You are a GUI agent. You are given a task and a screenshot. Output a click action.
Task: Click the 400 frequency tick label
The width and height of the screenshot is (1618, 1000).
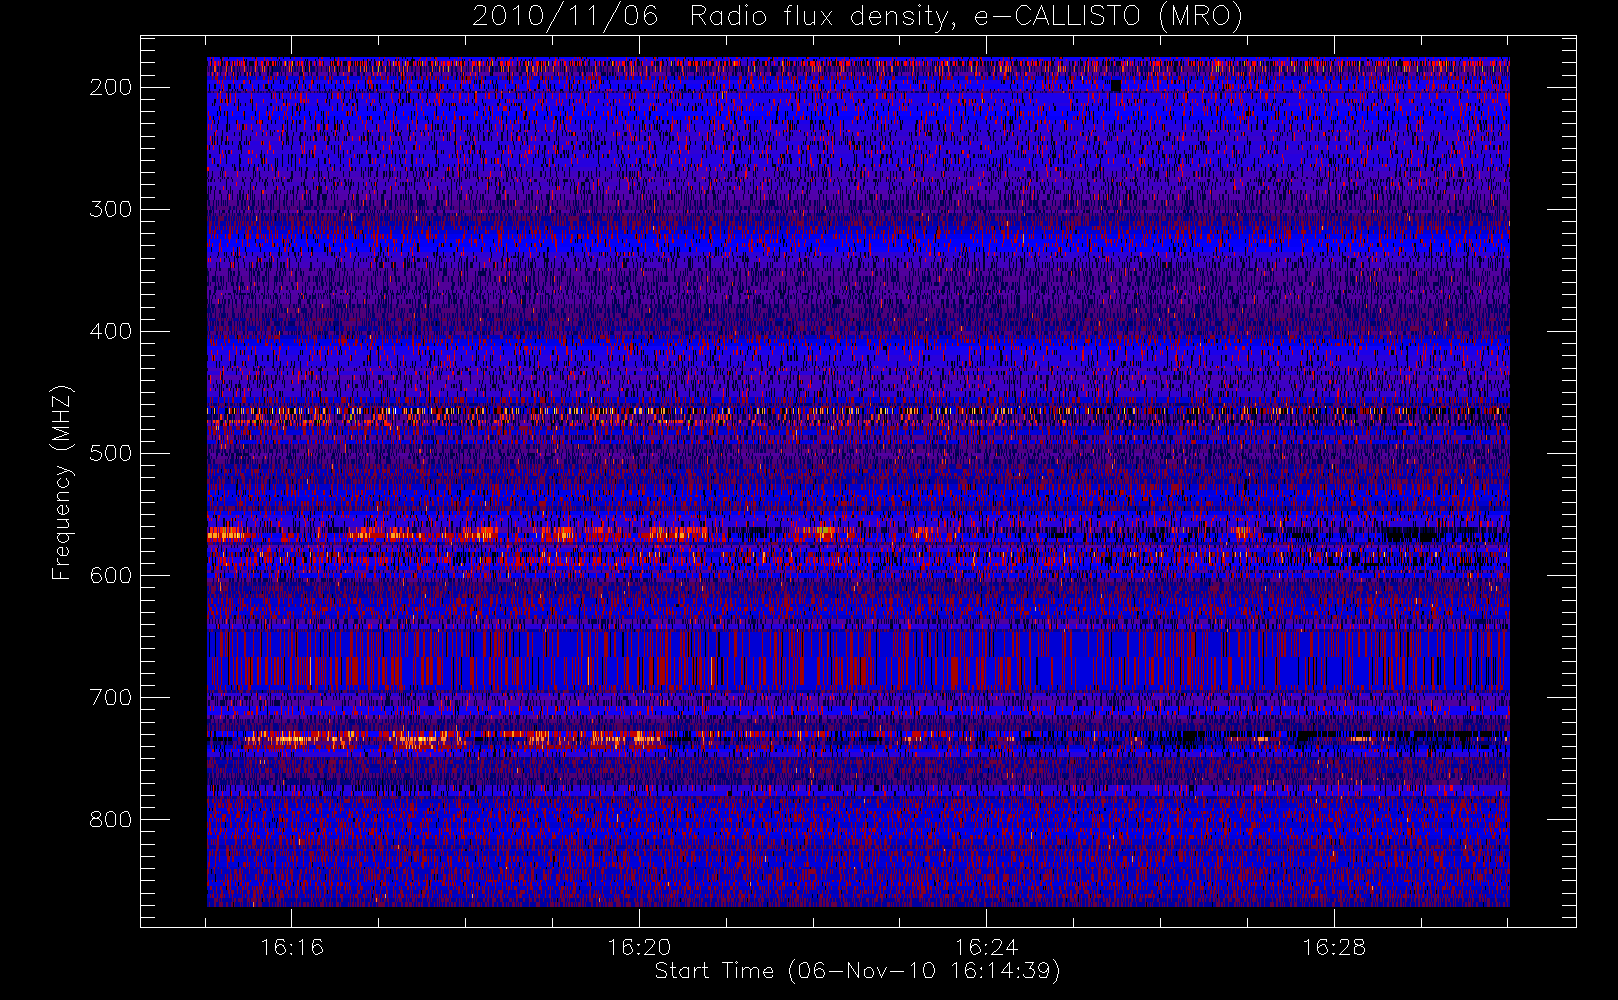pyautogui.click(x=111, y=331)
